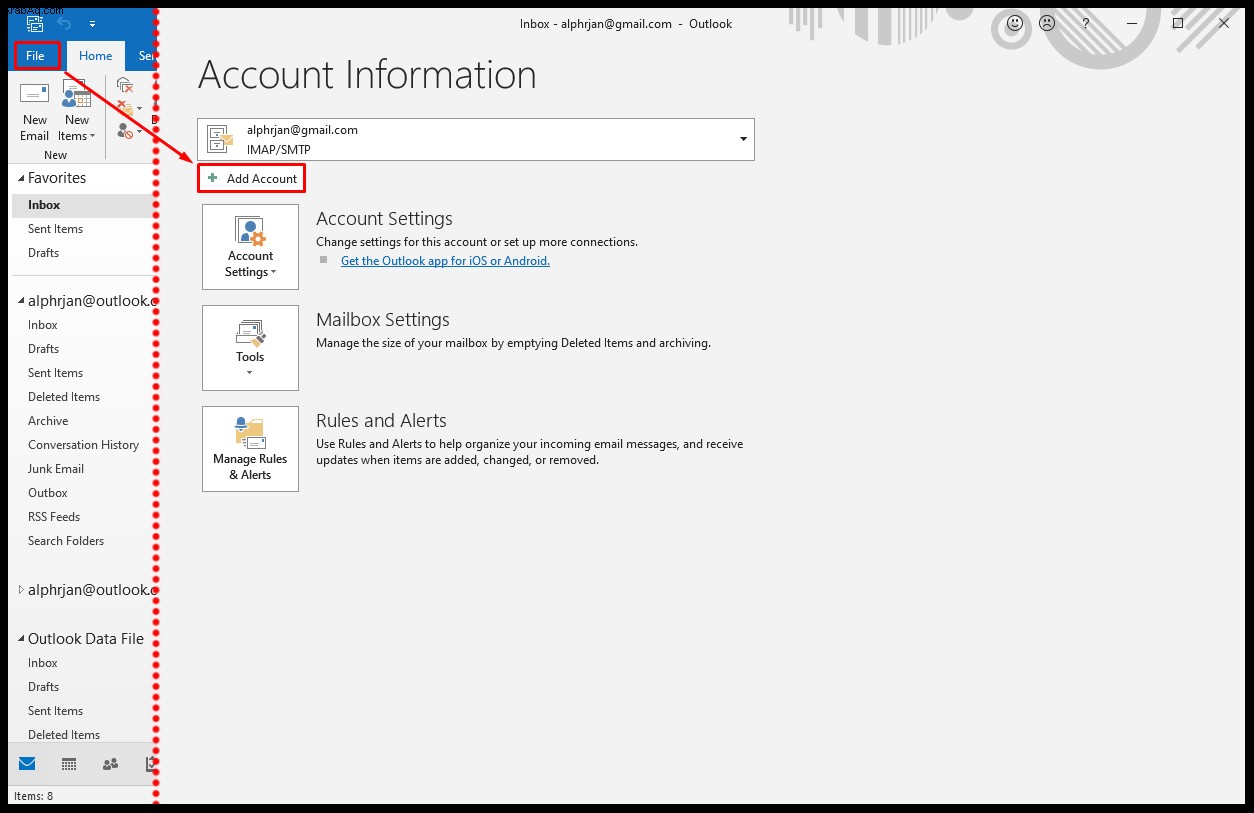The image size is (1254, 813).
Task: Open the Junk dropdown in the ribbon
Action: (129, 131)
